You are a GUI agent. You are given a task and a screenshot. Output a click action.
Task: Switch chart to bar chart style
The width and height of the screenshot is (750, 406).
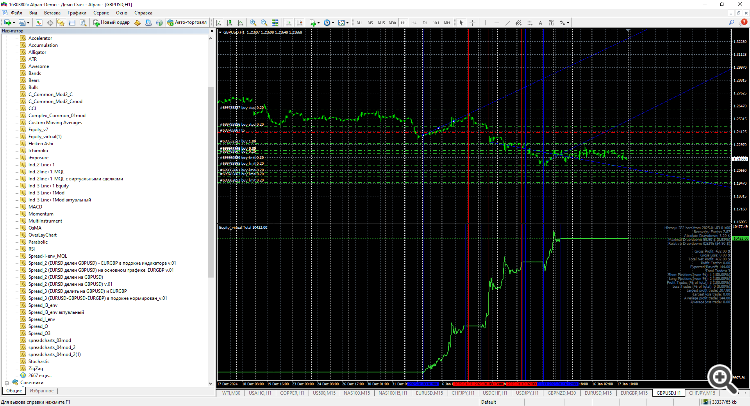tap(219, 22)
